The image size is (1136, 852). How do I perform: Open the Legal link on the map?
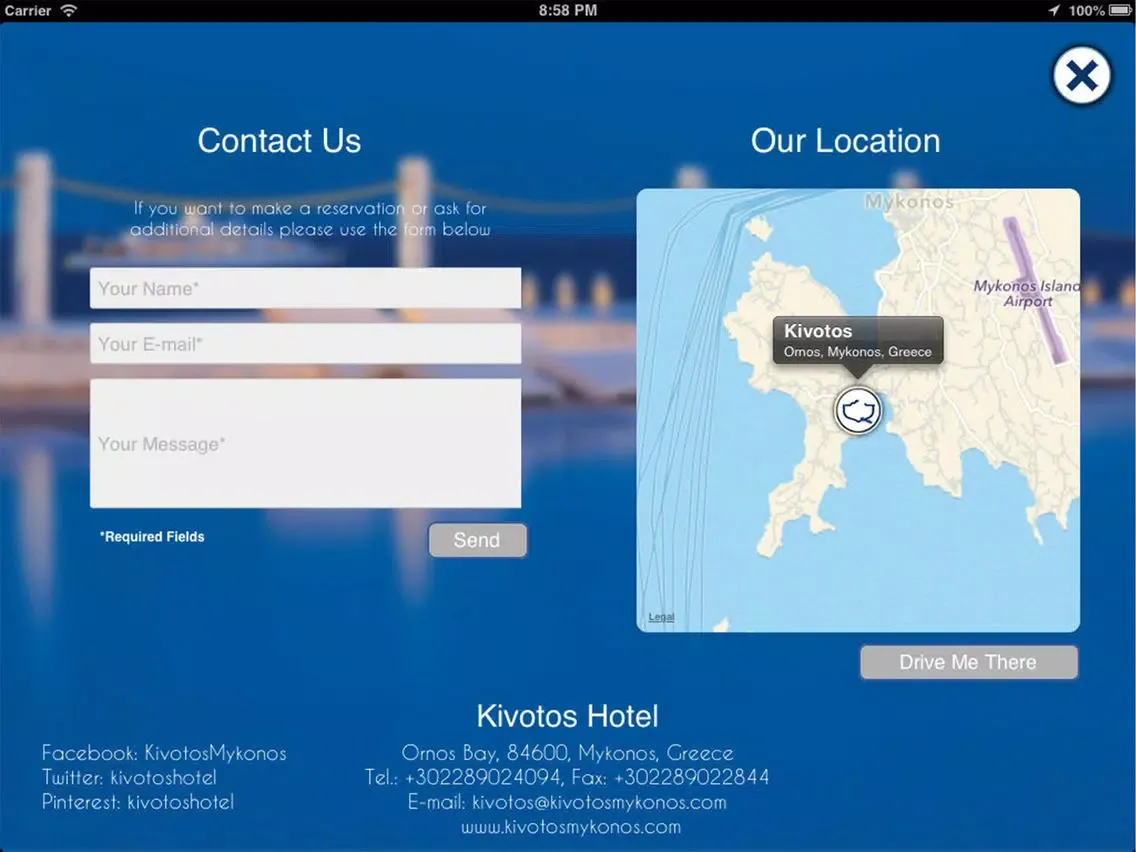click(661, 617)
